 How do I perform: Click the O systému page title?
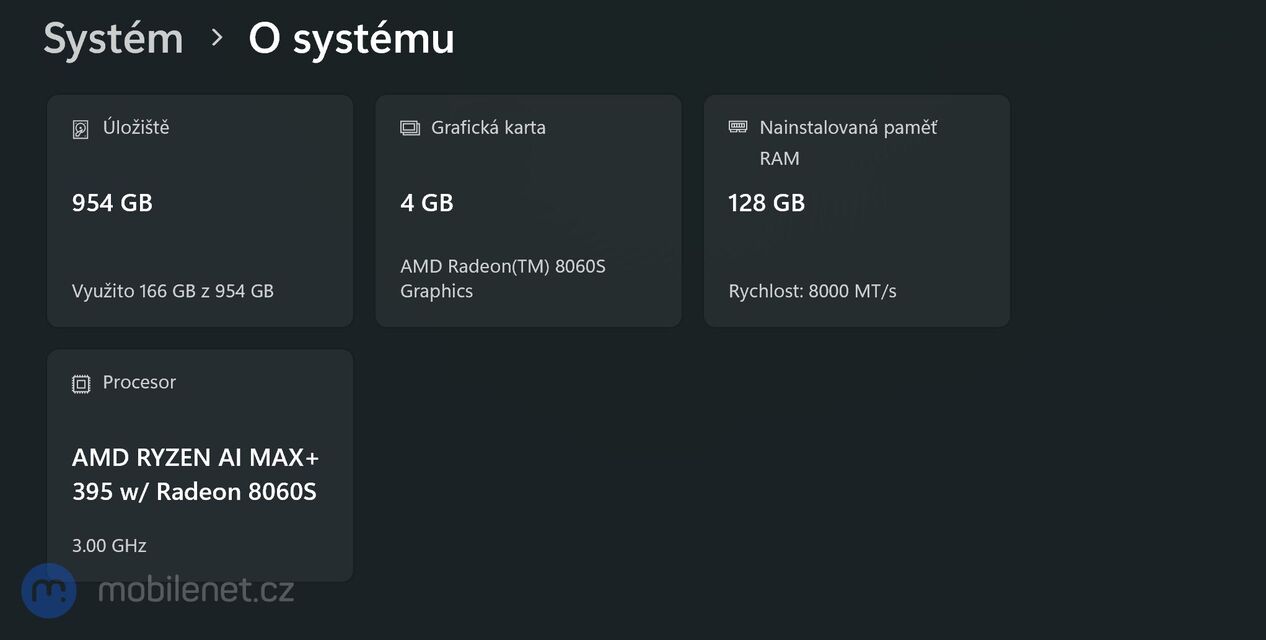pyautogui.click(x=352, y=38)
